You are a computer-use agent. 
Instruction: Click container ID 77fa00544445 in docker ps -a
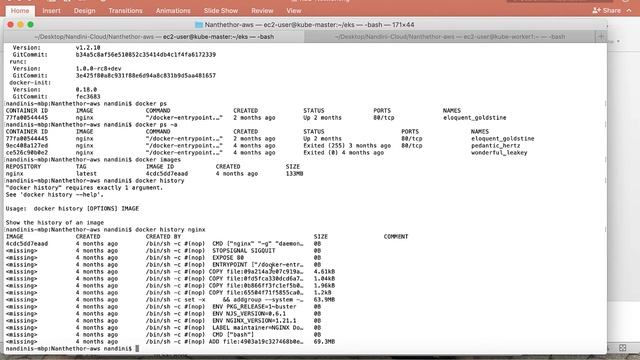pyautogui.click(x=27, y=139)
